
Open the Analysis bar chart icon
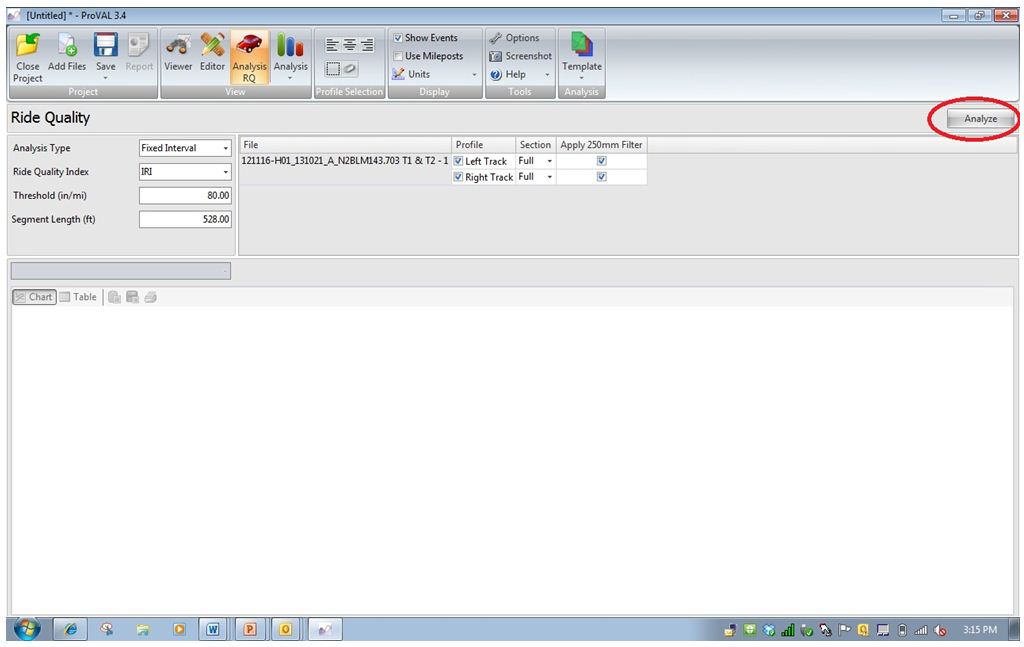(x=290, y=45)
